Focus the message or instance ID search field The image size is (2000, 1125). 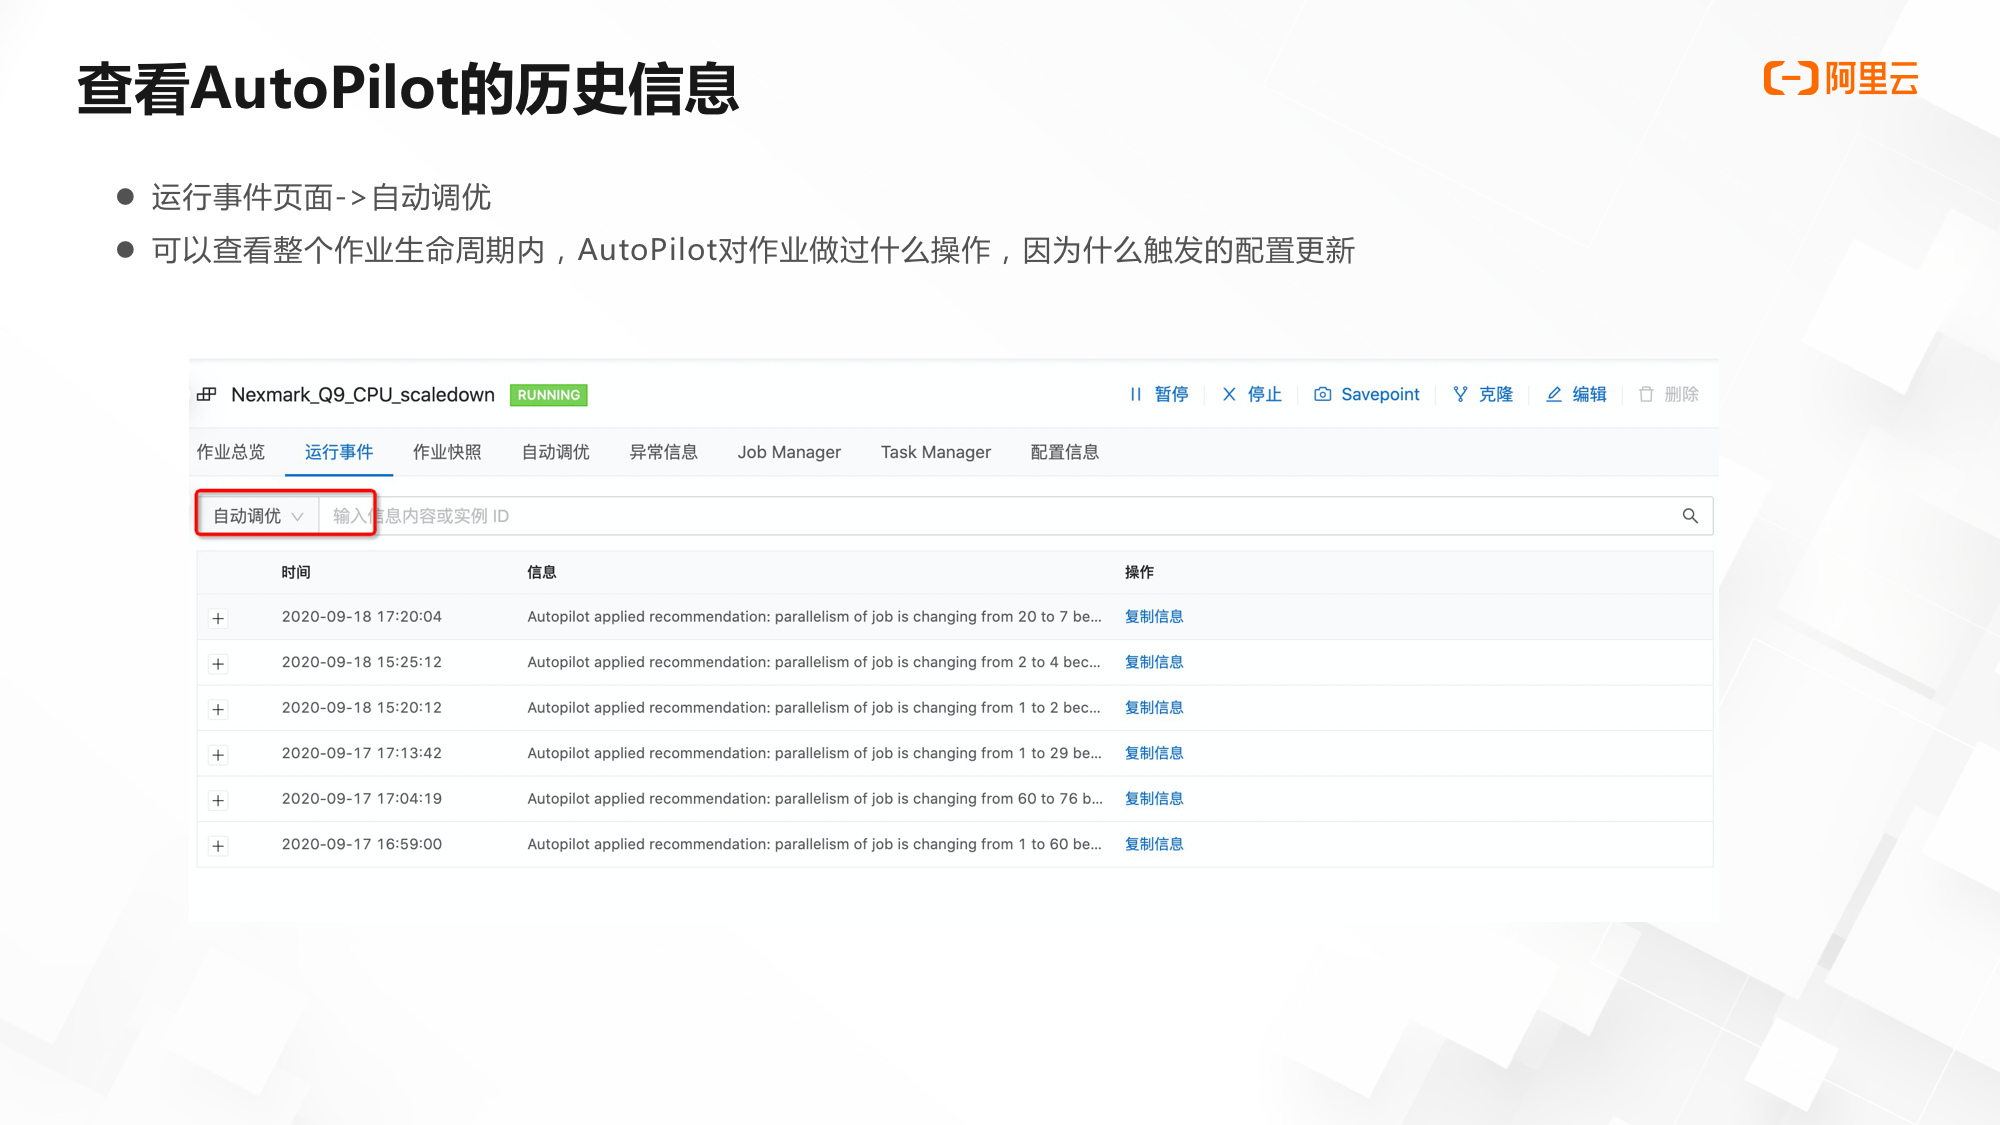point(900,516)
